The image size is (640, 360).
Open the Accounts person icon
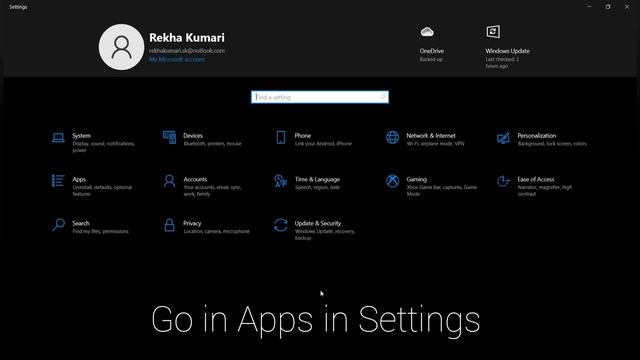pos(169,181)
